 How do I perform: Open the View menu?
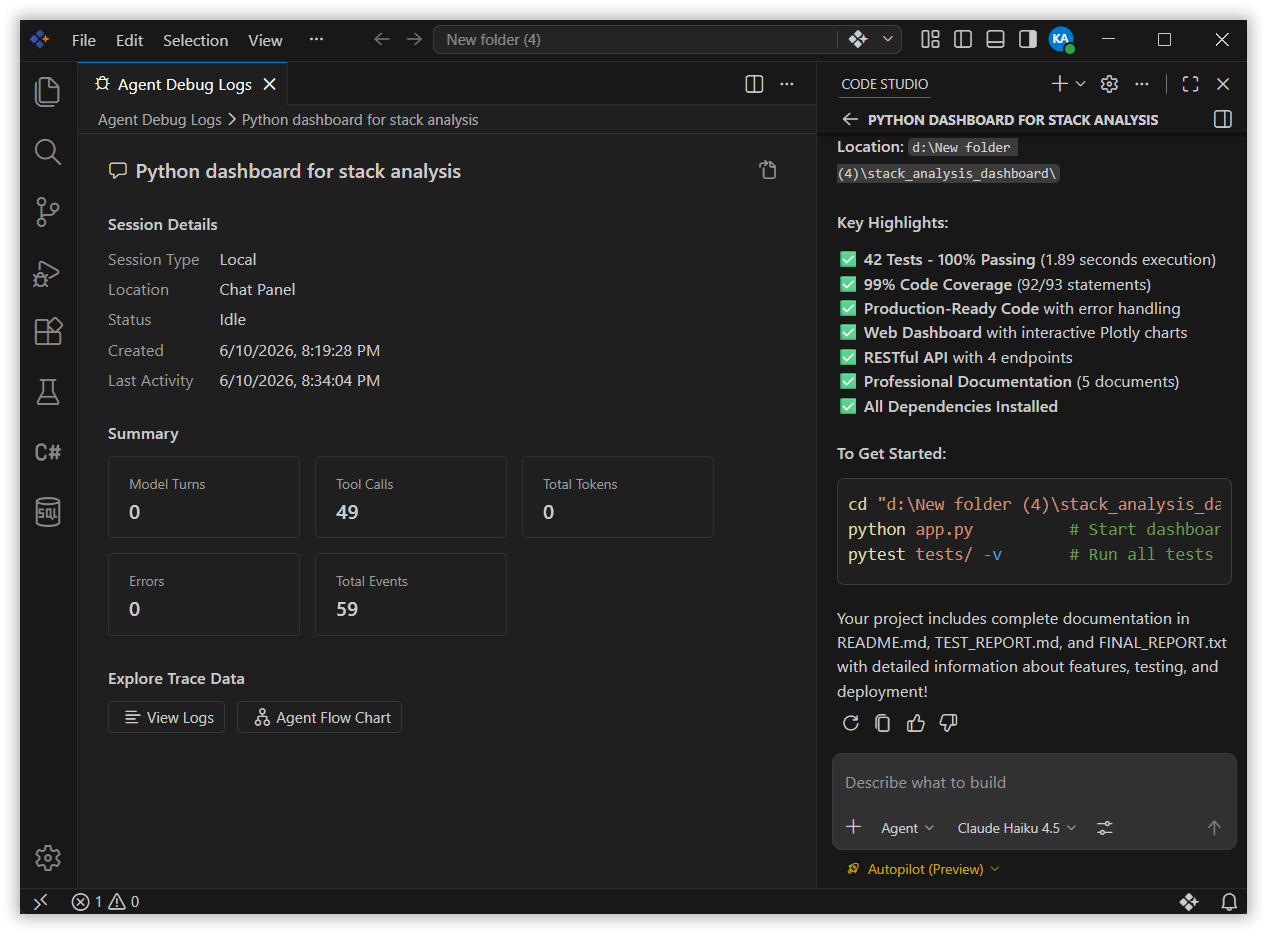coord(265,40)
